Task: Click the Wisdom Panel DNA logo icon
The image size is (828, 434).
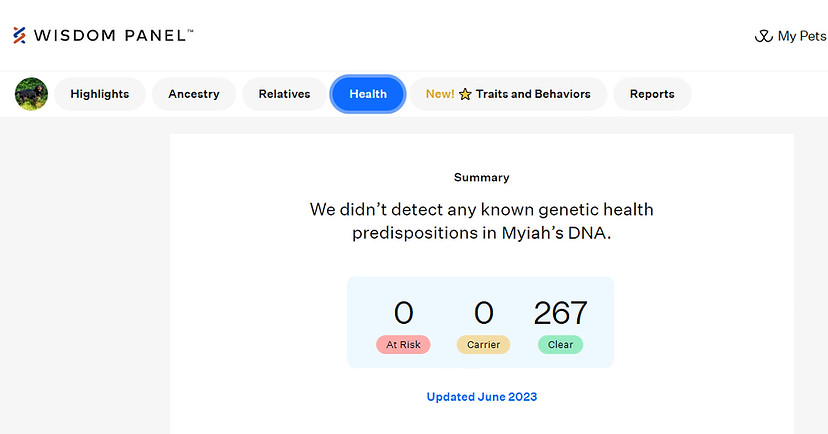Action: (x=20, y=35)
